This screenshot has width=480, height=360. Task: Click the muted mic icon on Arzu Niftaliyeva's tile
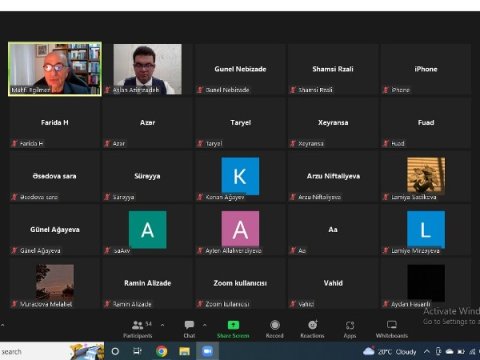point(293,197)
